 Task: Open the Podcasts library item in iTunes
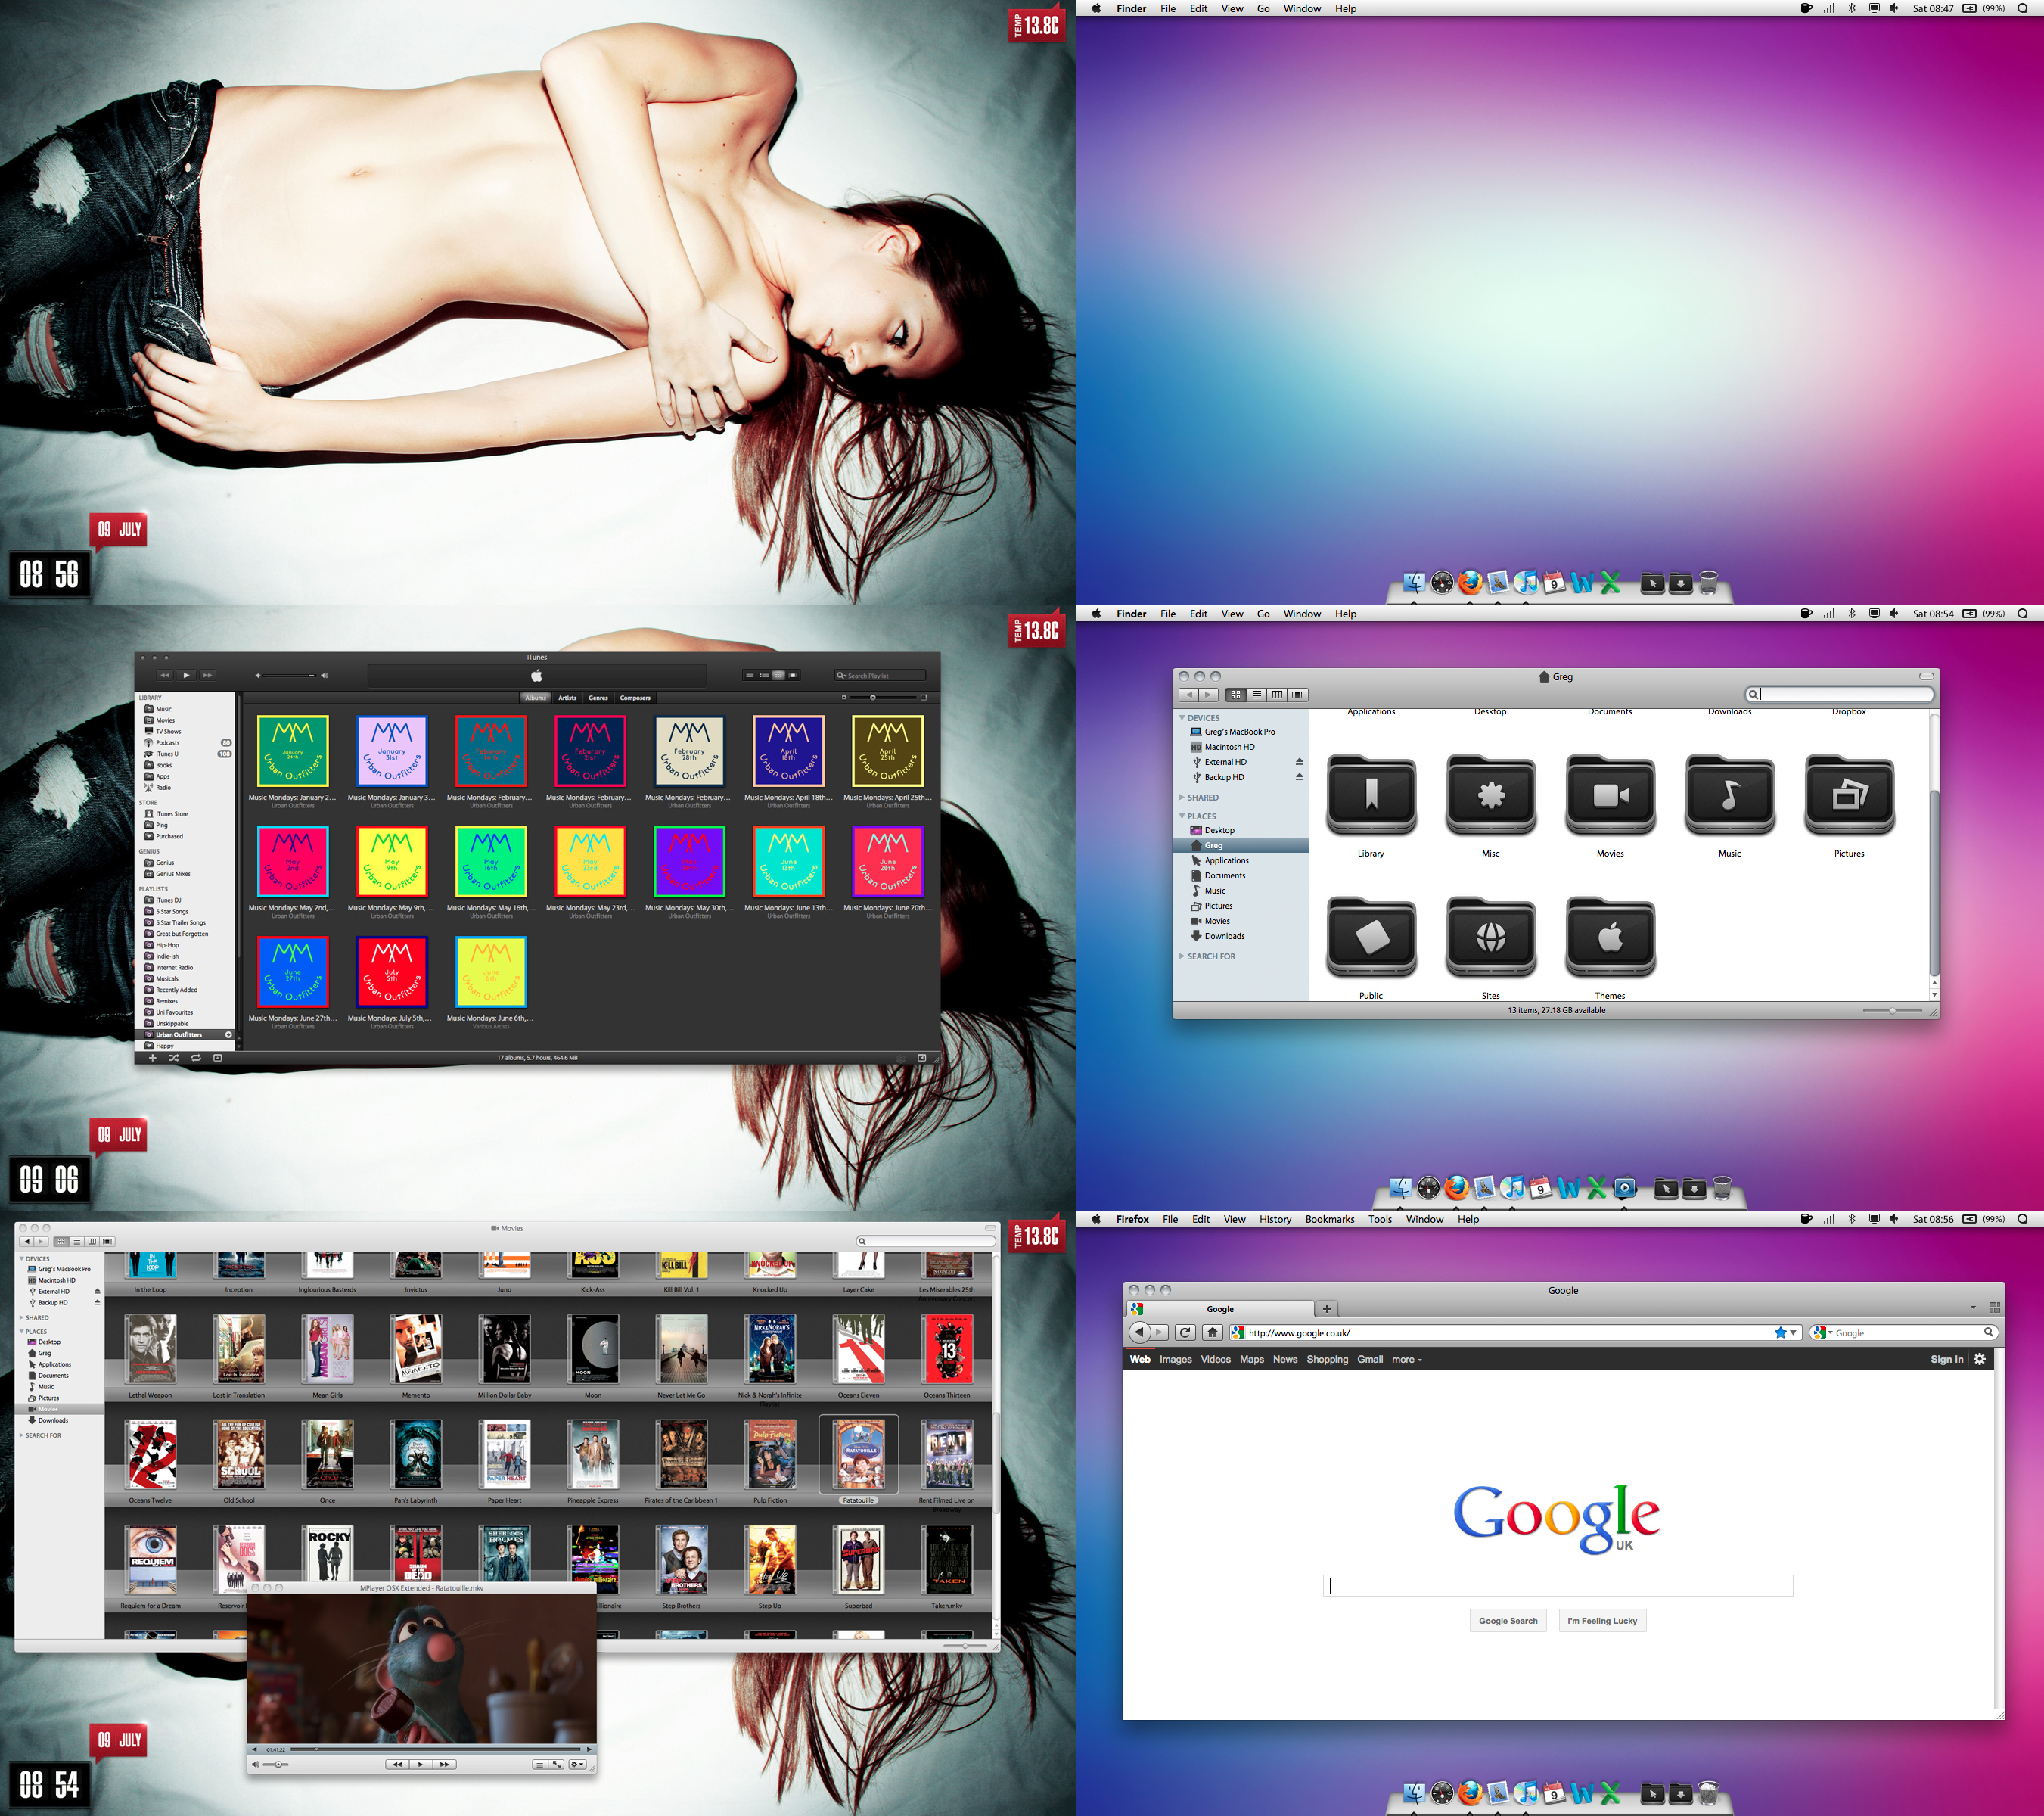pos(167,743)
